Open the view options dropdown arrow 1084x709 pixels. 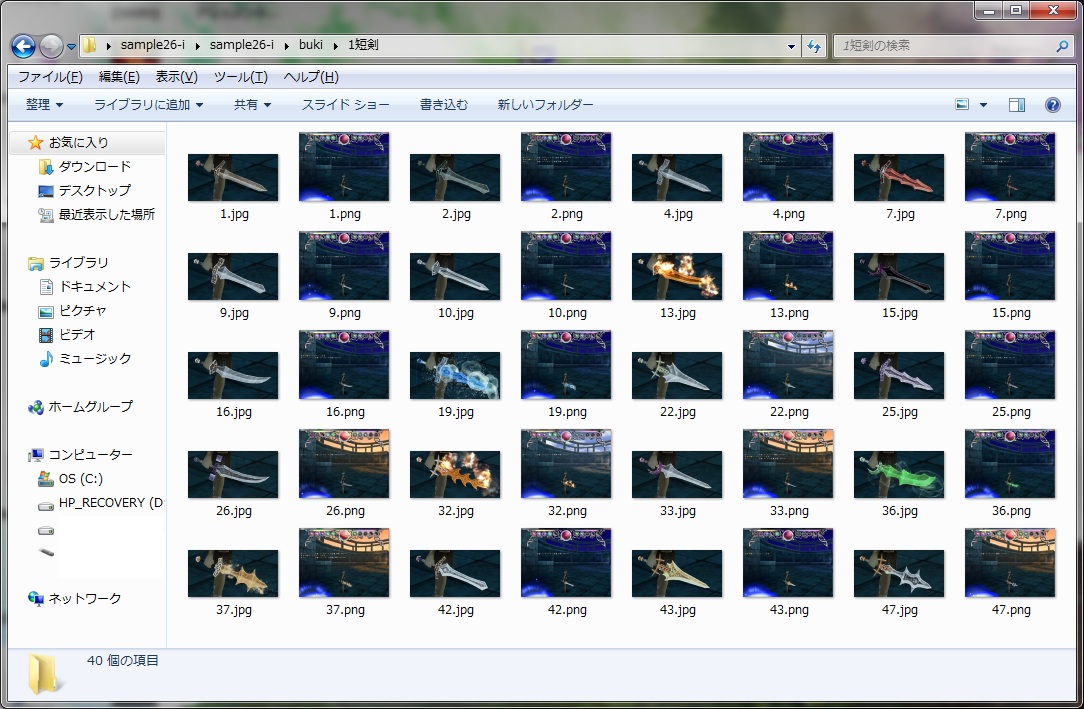(983, 105)
